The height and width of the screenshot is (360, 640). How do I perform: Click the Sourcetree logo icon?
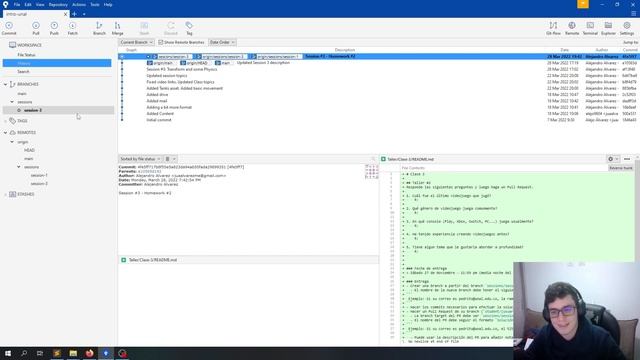[5, 4]
